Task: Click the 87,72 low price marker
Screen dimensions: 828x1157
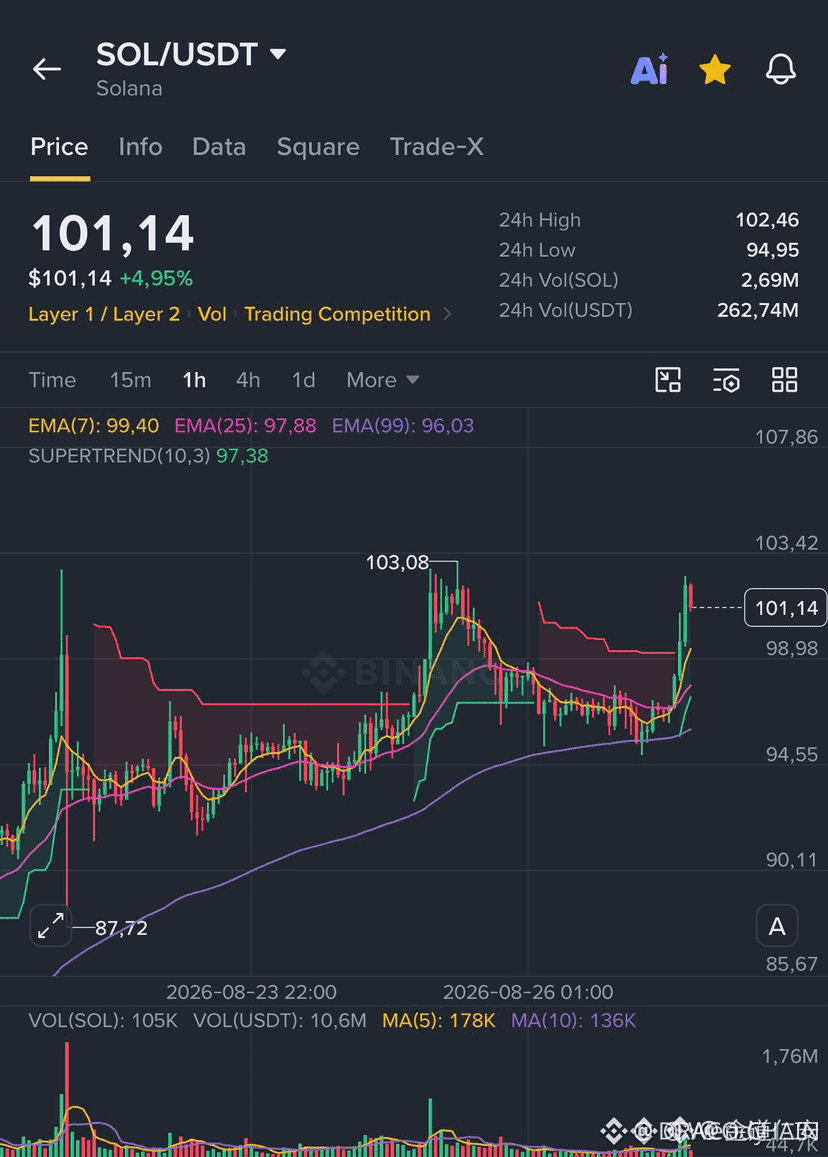Action: click(x=122, y=928)
